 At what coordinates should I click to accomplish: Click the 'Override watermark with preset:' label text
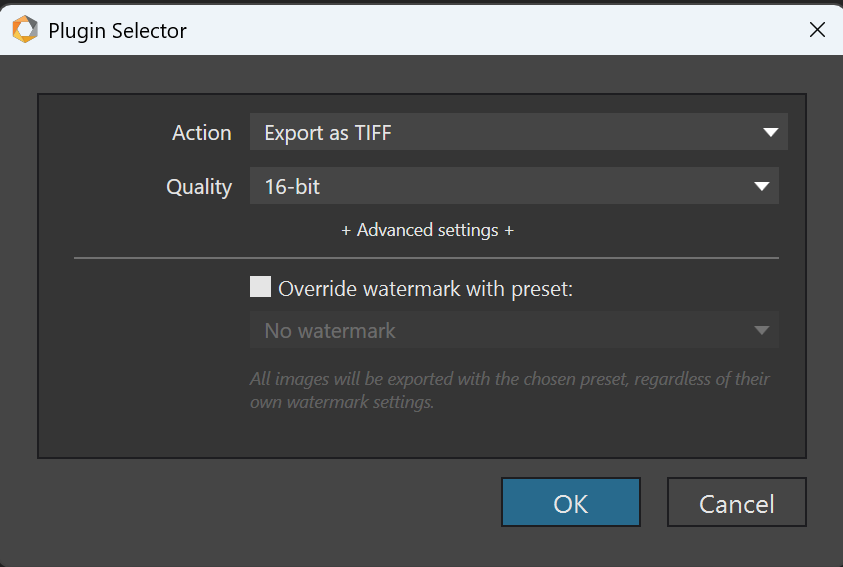point(425,289)
